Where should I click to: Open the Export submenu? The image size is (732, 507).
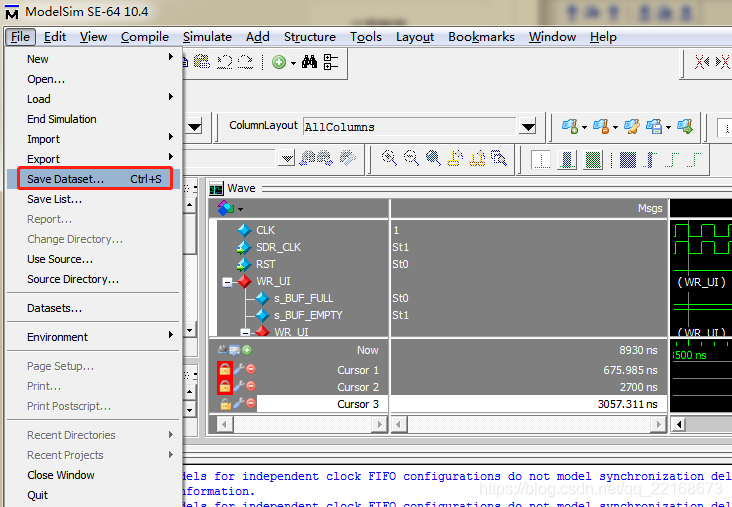click(x=93, y=159)
